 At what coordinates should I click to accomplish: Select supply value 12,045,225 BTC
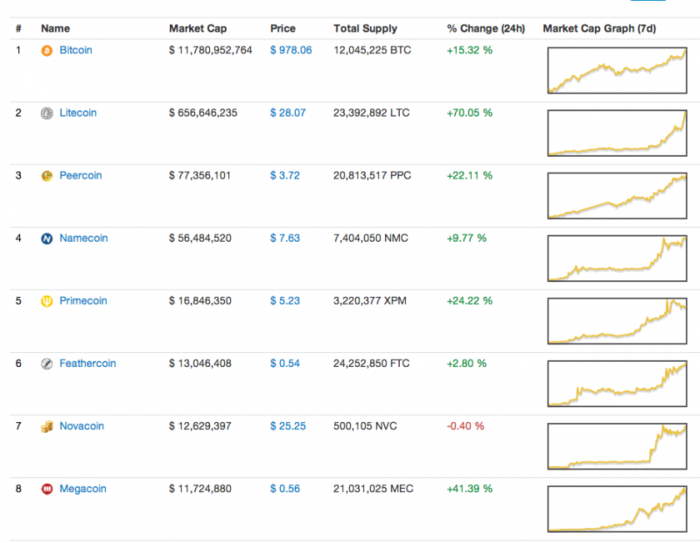pyautogui.click(x=372, y=50)
